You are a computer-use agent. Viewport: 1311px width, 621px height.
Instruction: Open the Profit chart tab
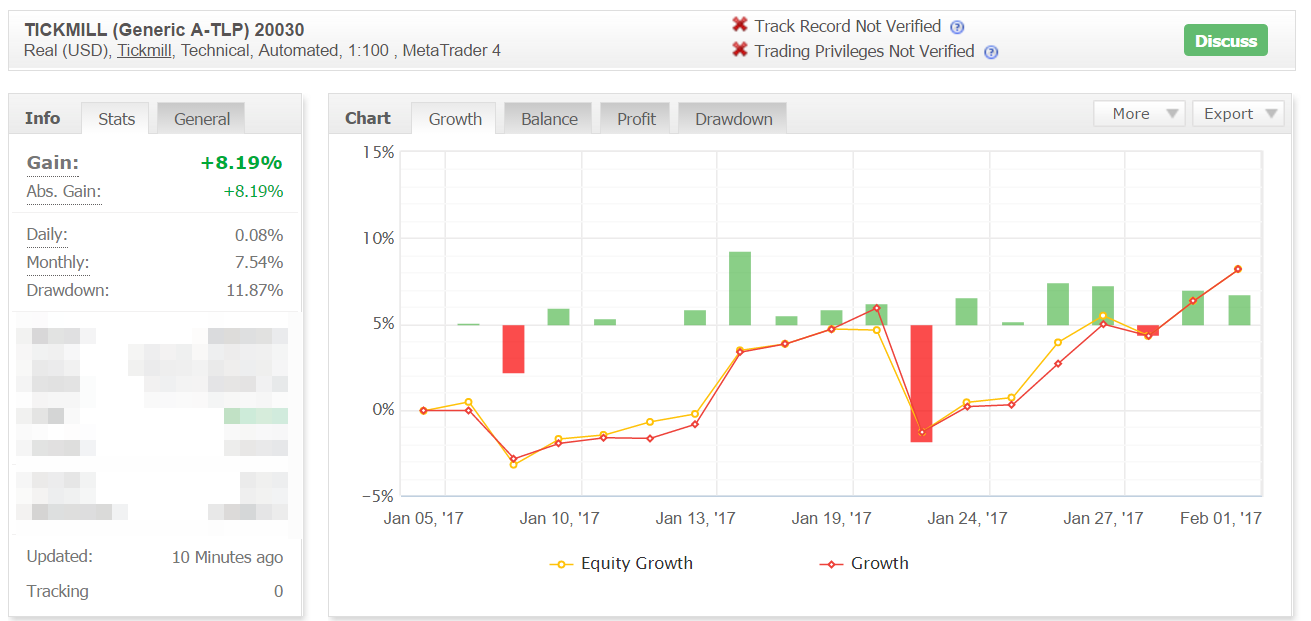(x=636, y=118)
